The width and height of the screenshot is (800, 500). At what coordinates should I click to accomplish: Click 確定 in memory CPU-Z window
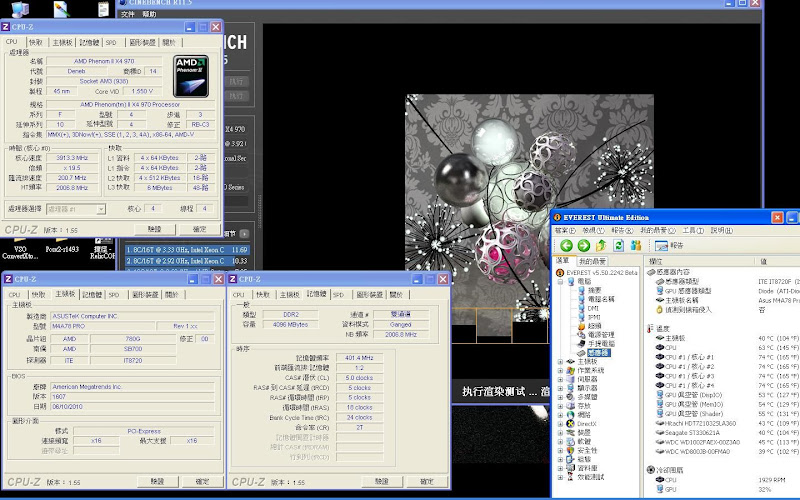tap(427, 482)
